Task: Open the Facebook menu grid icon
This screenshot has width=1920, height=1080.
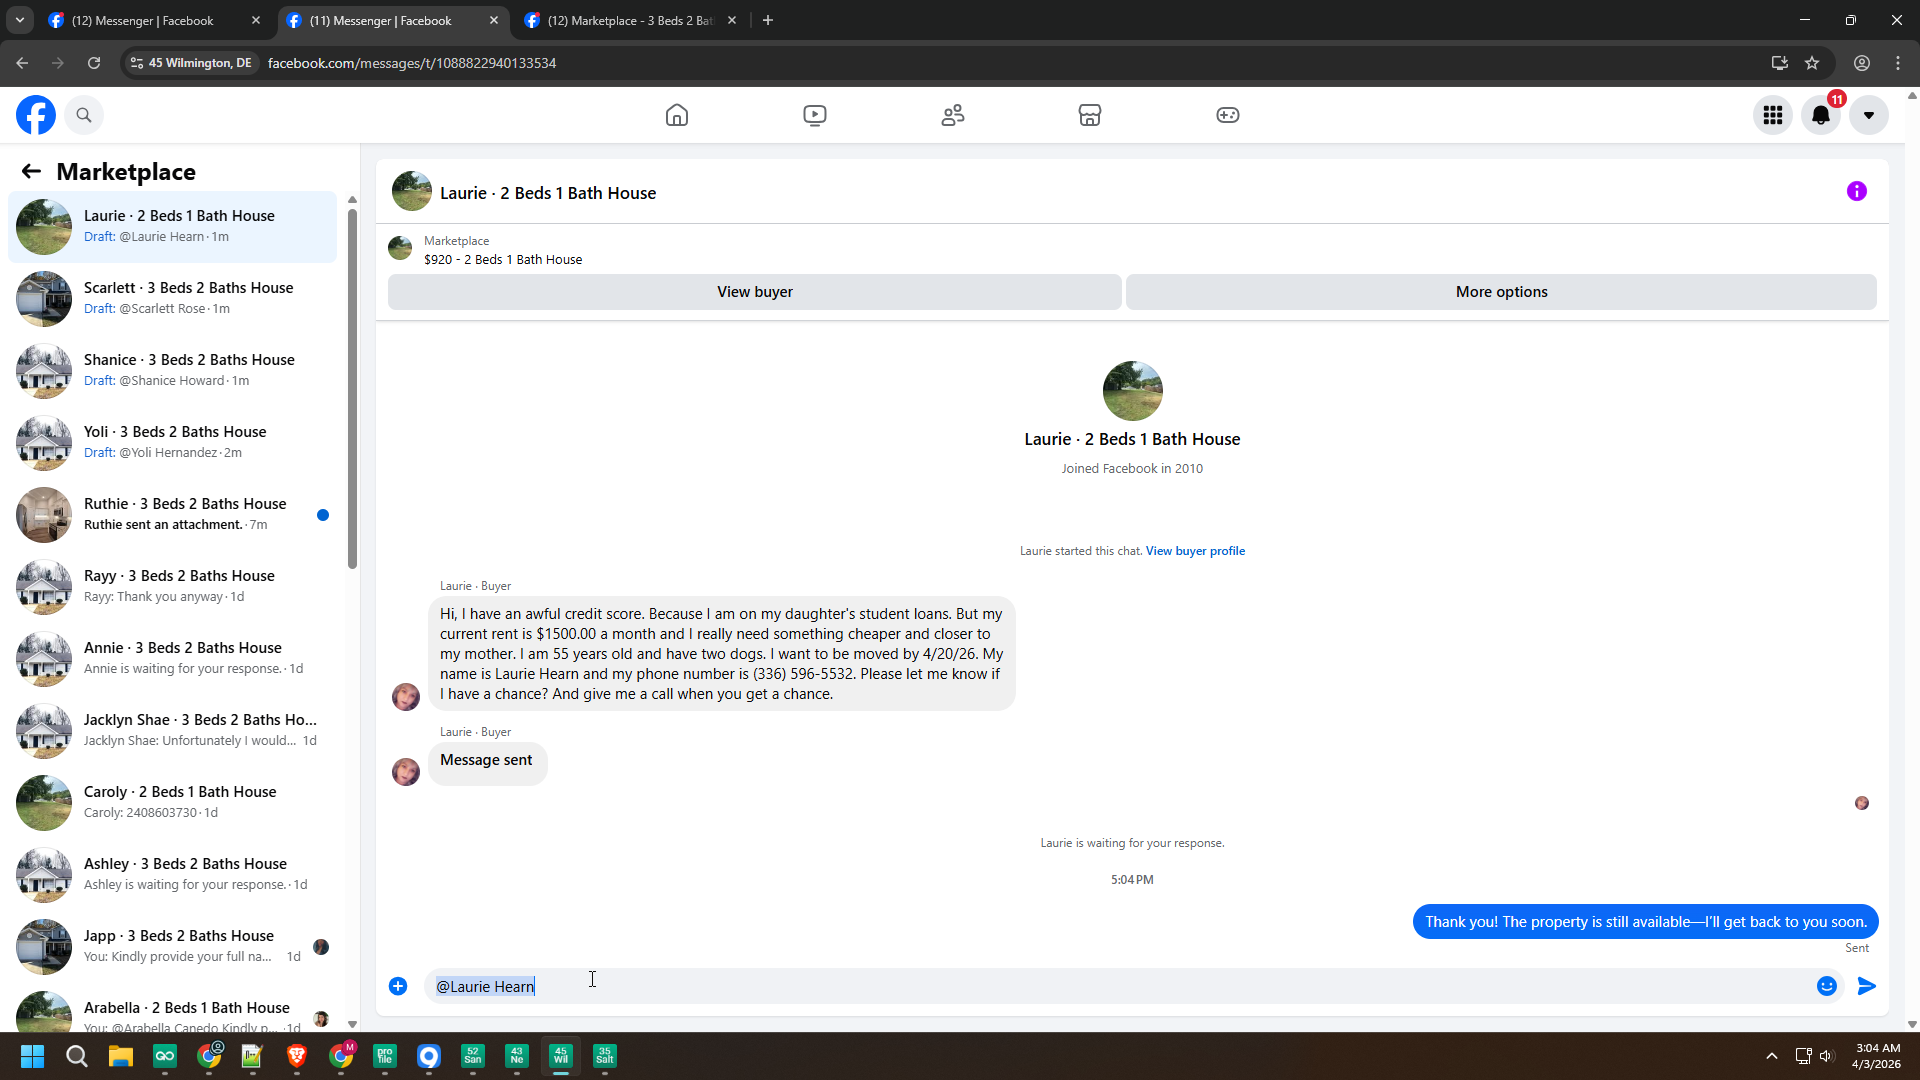Action: click(1773, 115)
